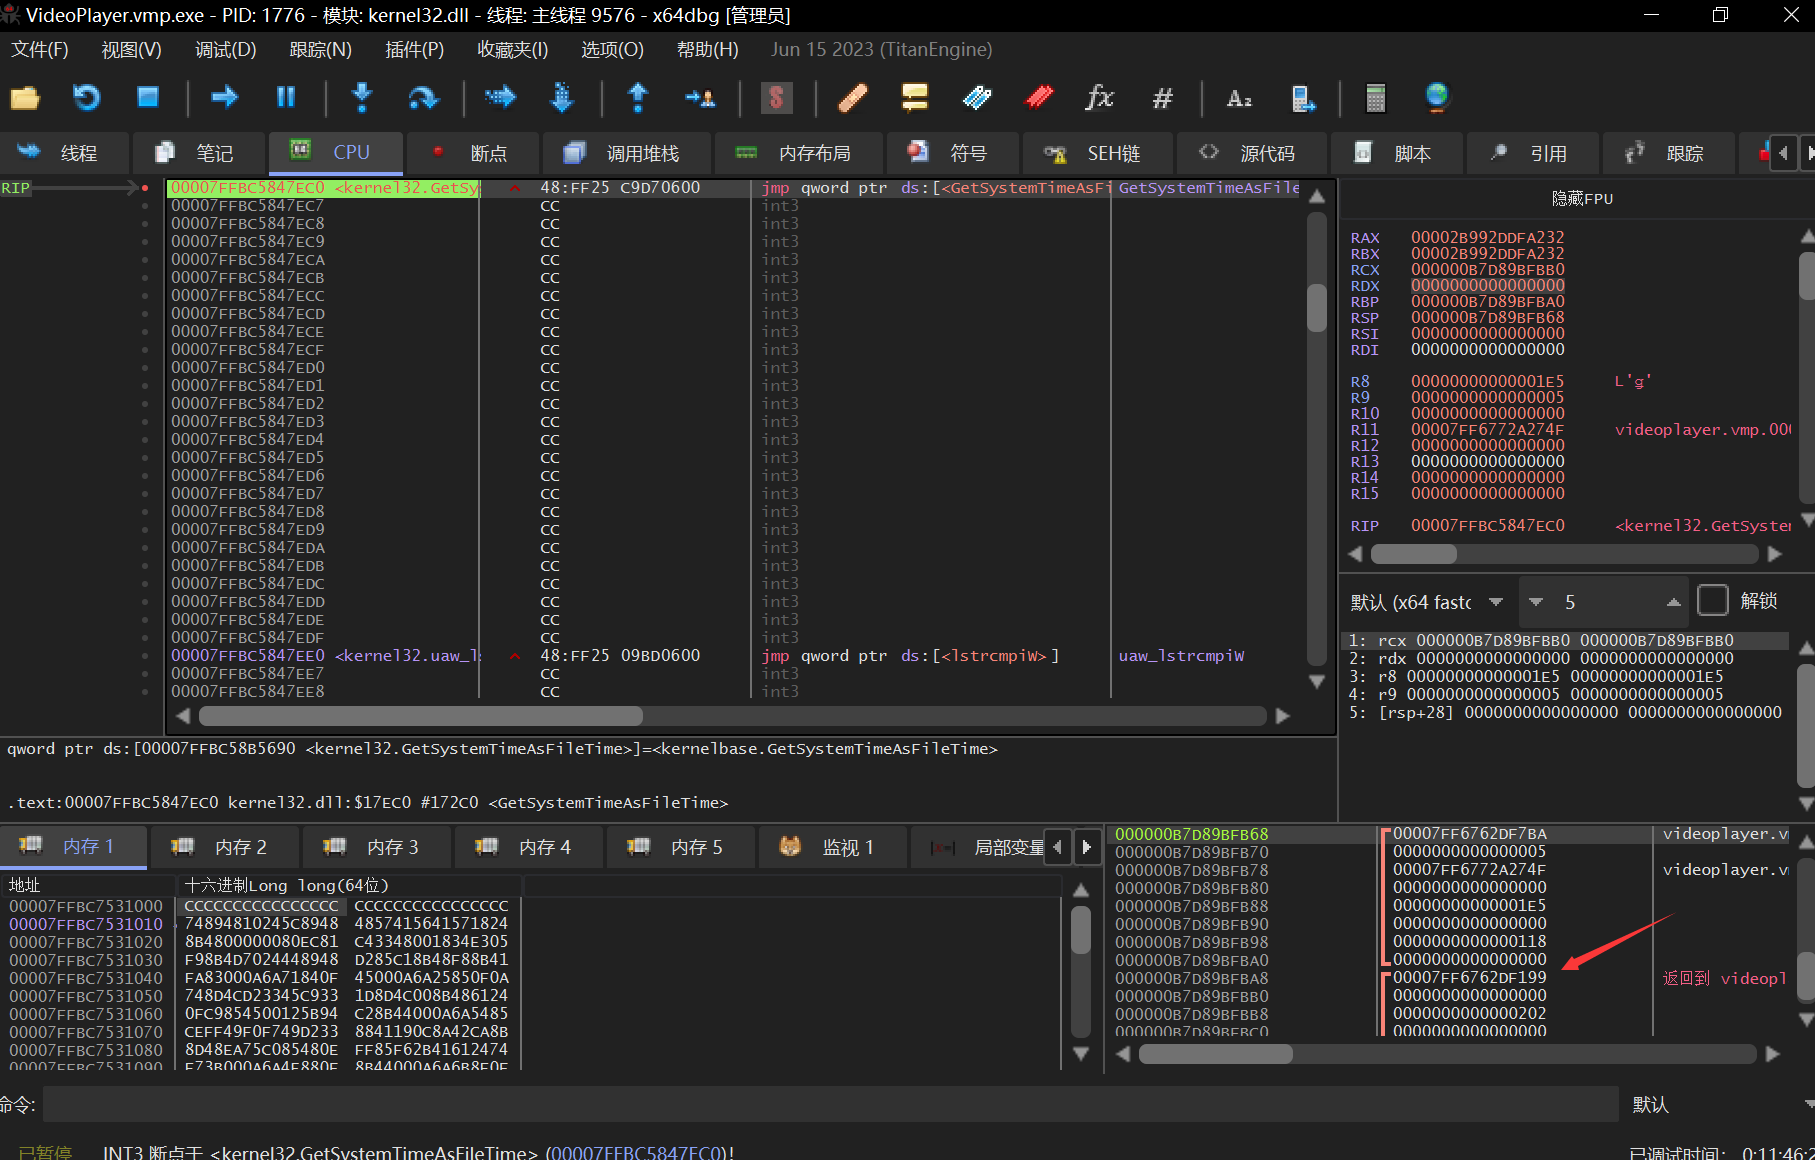Open the patches bandage icon

tap(852, 97)
